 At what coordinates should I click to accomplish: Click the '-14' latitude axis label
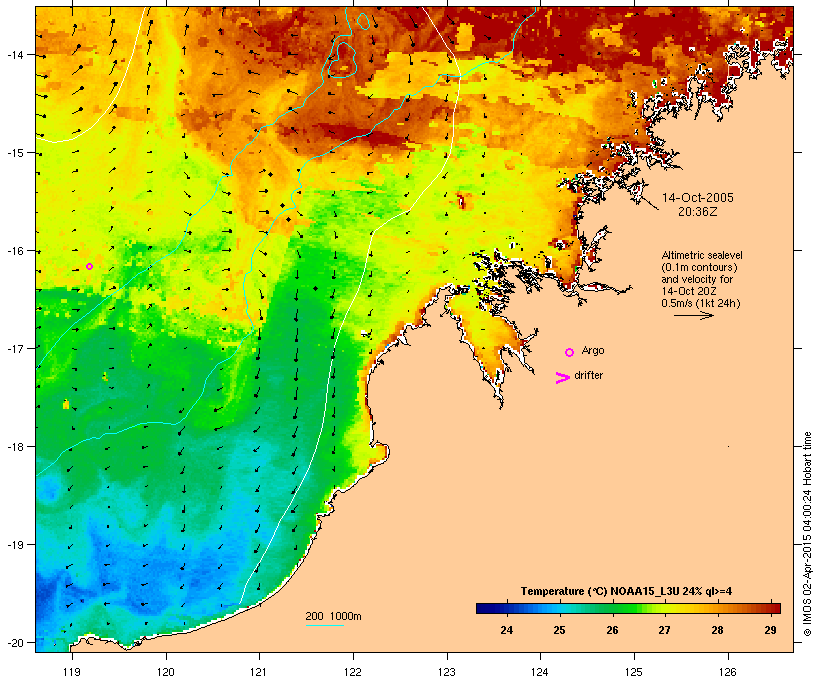click(14, 54)
